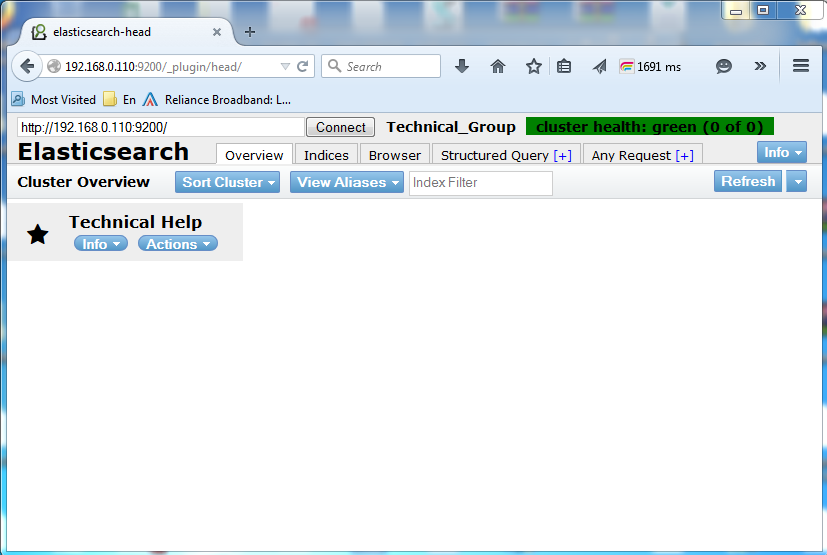
Task: Click the Connect button
Action: tap(340, 127)
